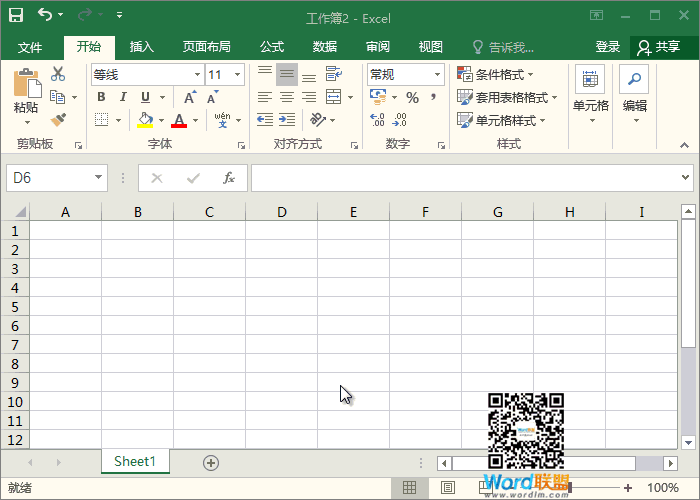Decrease indent
The image size is (700, 500).
(265, 120)
